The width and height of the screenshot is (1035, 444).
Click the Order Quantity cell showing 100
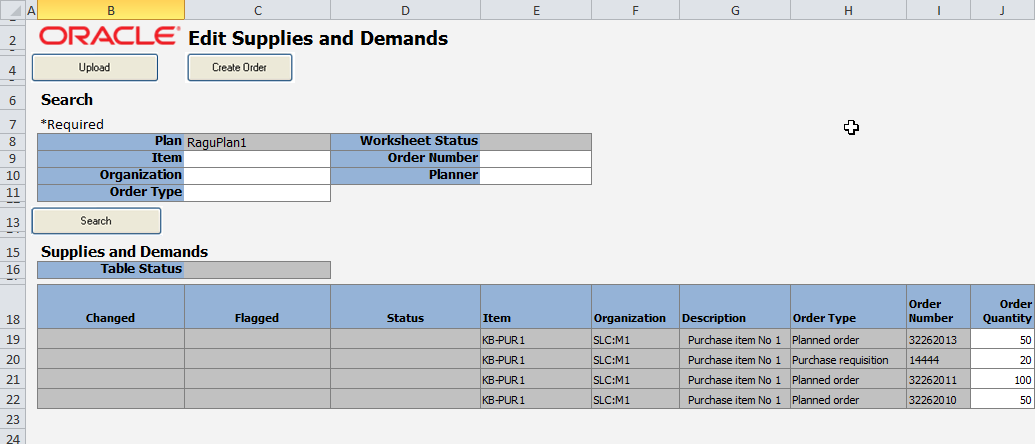[x=1002, y=381]
